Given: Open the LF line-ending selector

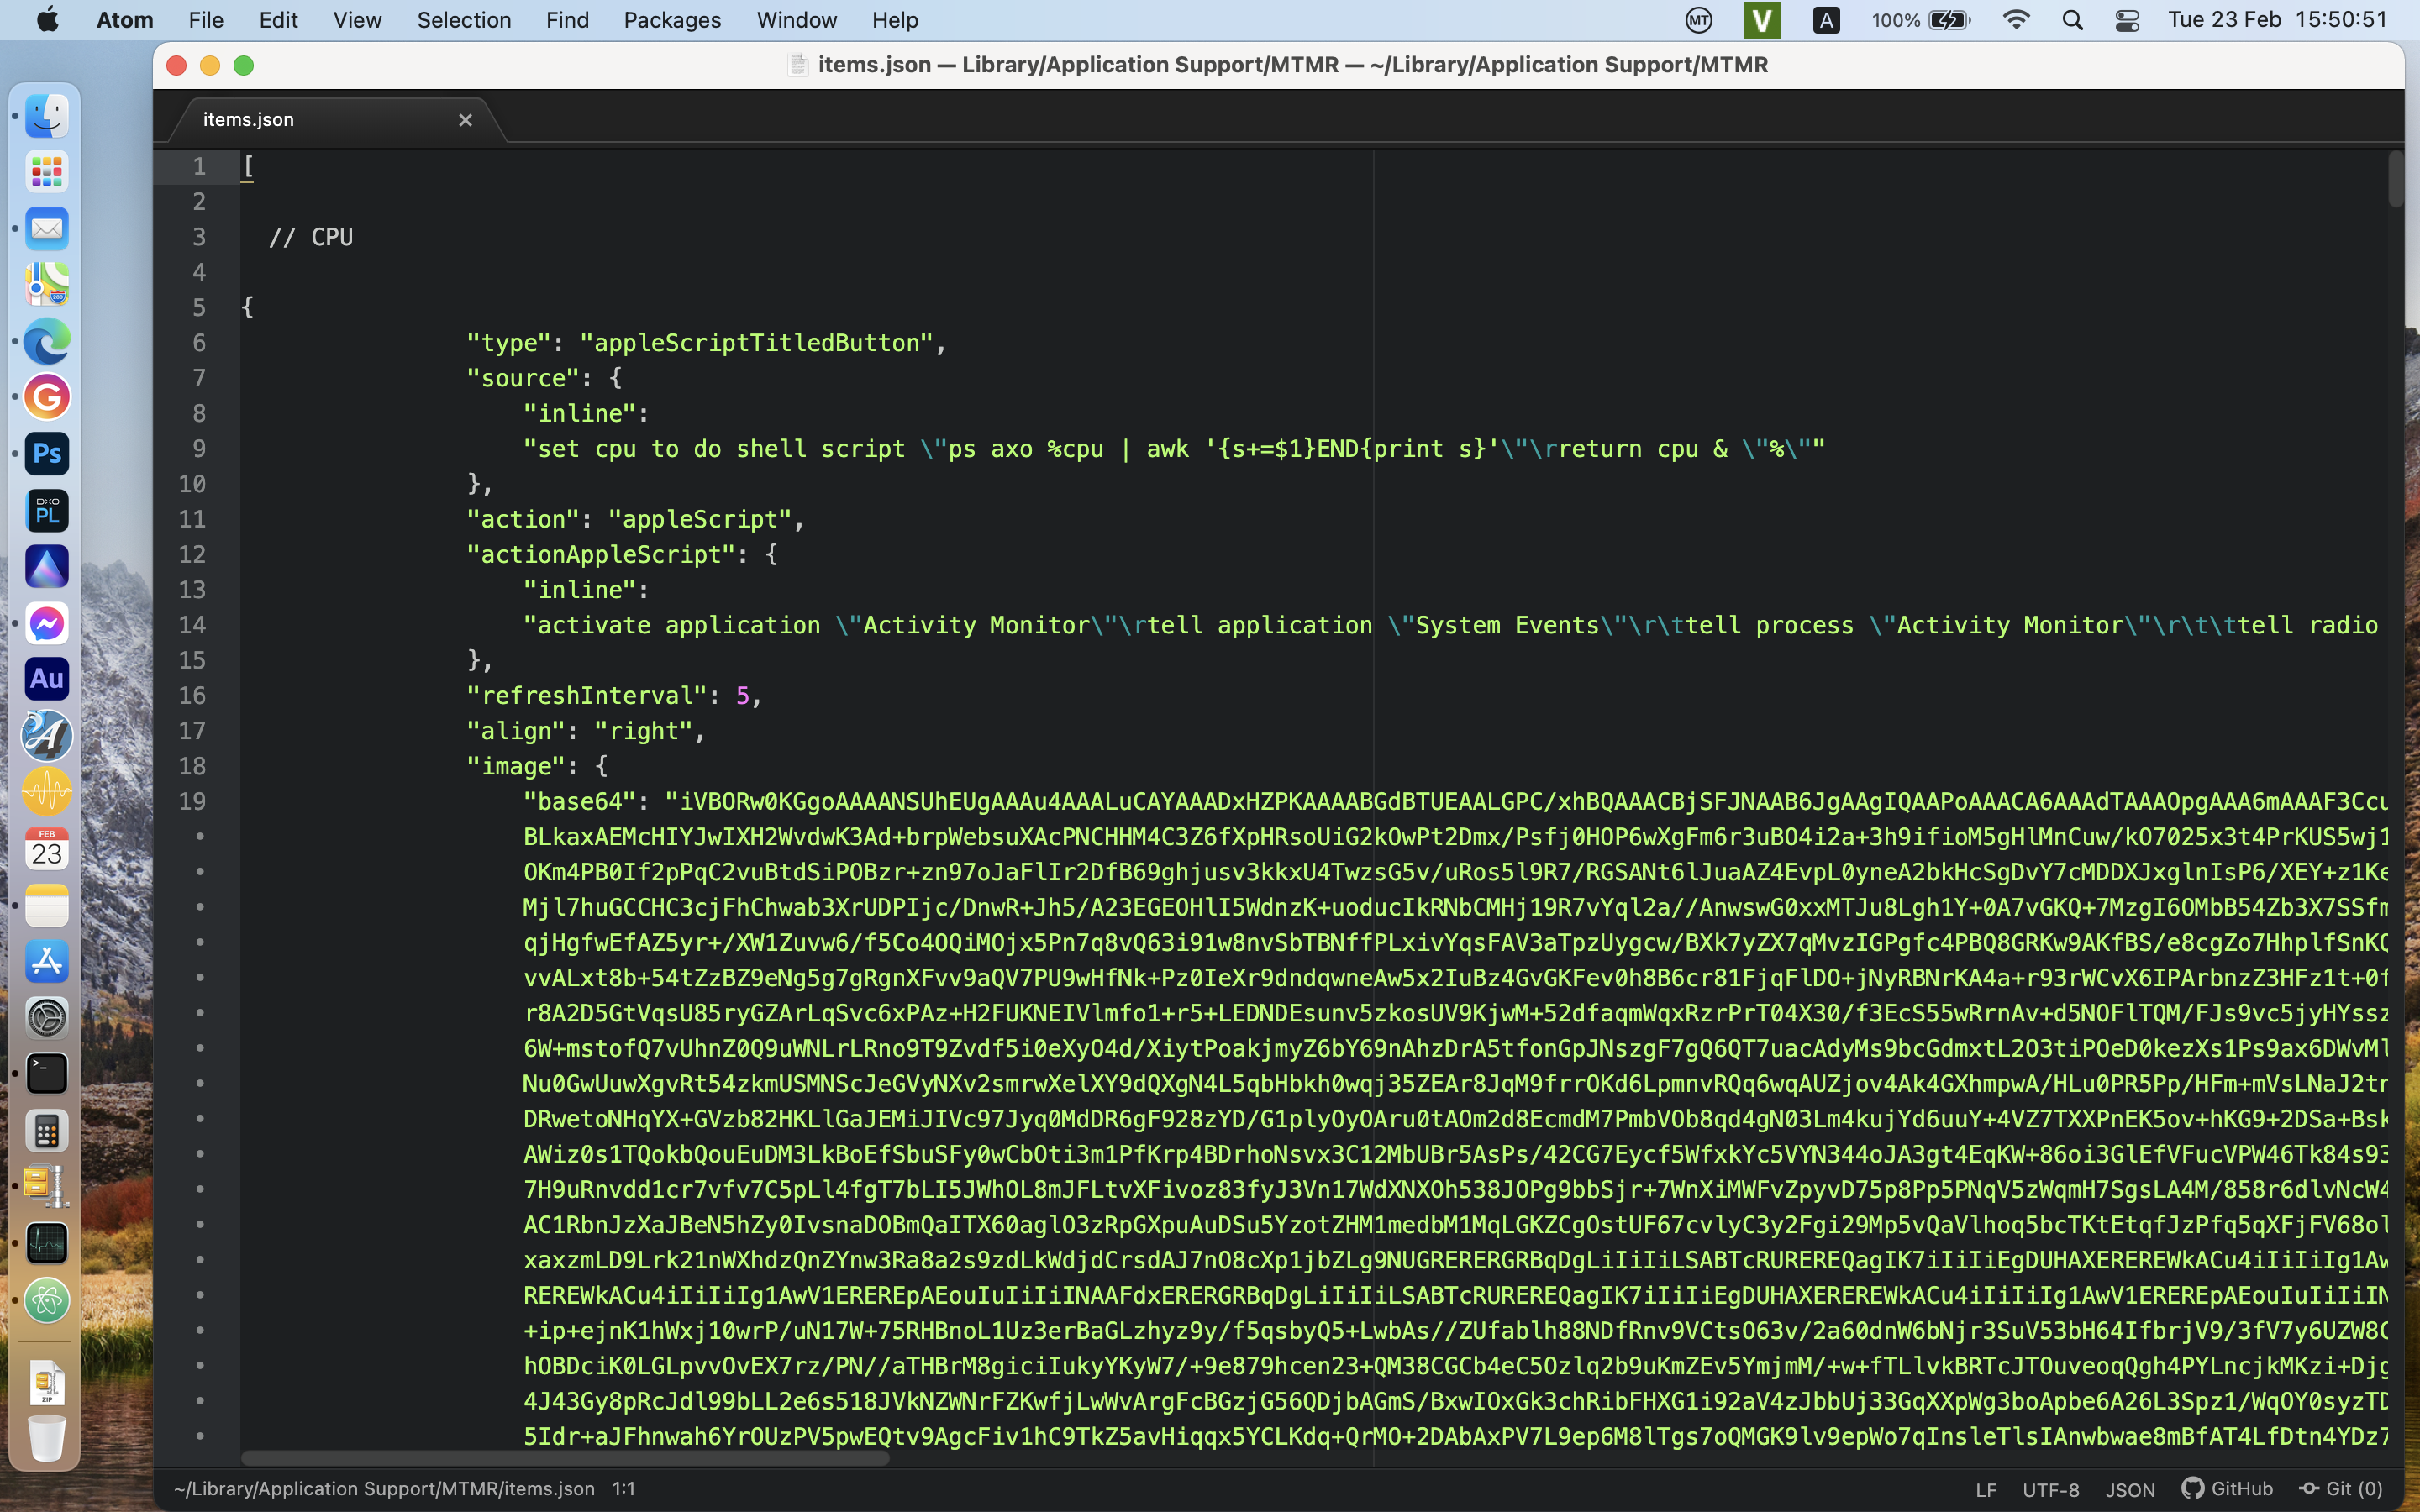Looking at the screenshot, I should point(1988,1489).
